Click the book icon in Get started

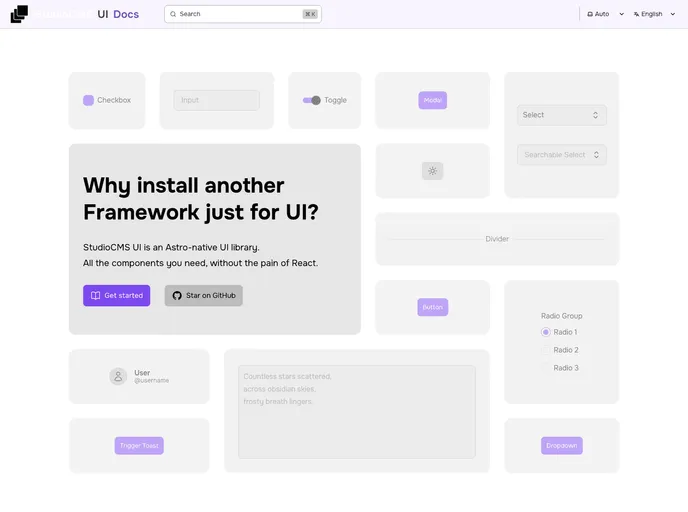[x=95, y=296]
